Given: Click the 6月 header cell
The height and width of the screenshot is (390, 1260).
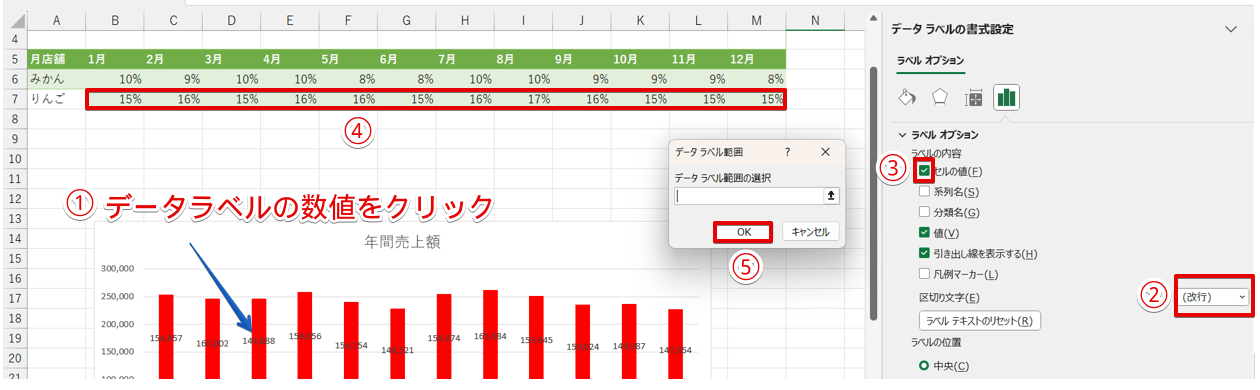Looking at the screenshot, I should [406, 59].
